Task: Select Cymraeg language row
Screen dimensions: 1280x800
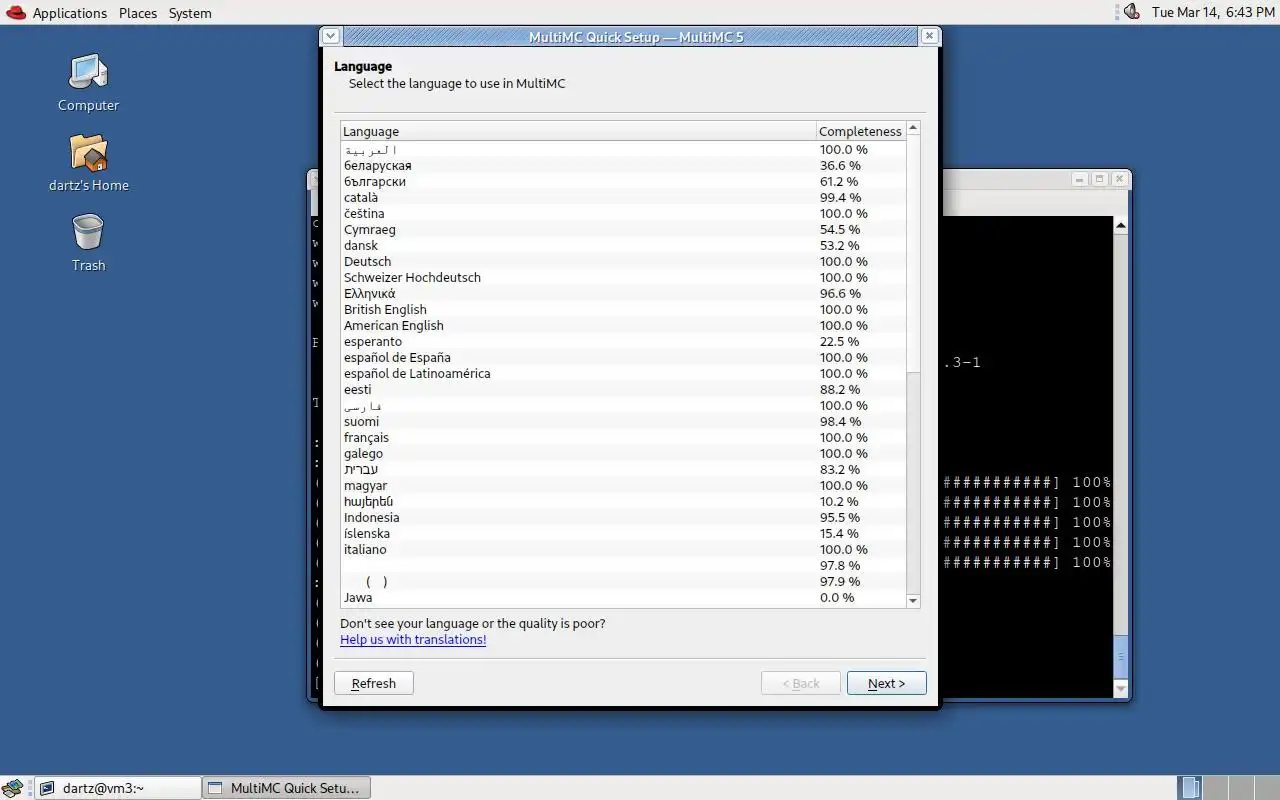Action: 623,229
